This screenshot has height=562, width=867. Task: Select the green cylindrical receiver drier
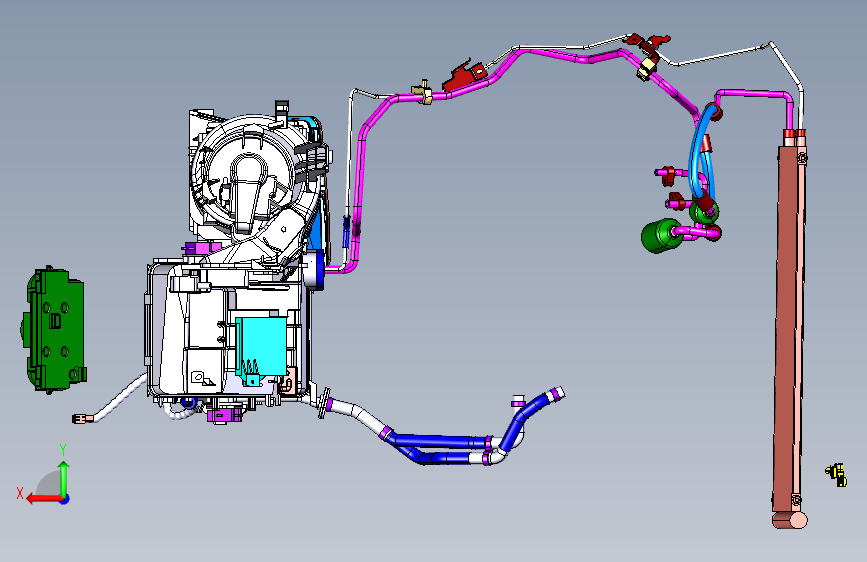click(x=661, y=236)
